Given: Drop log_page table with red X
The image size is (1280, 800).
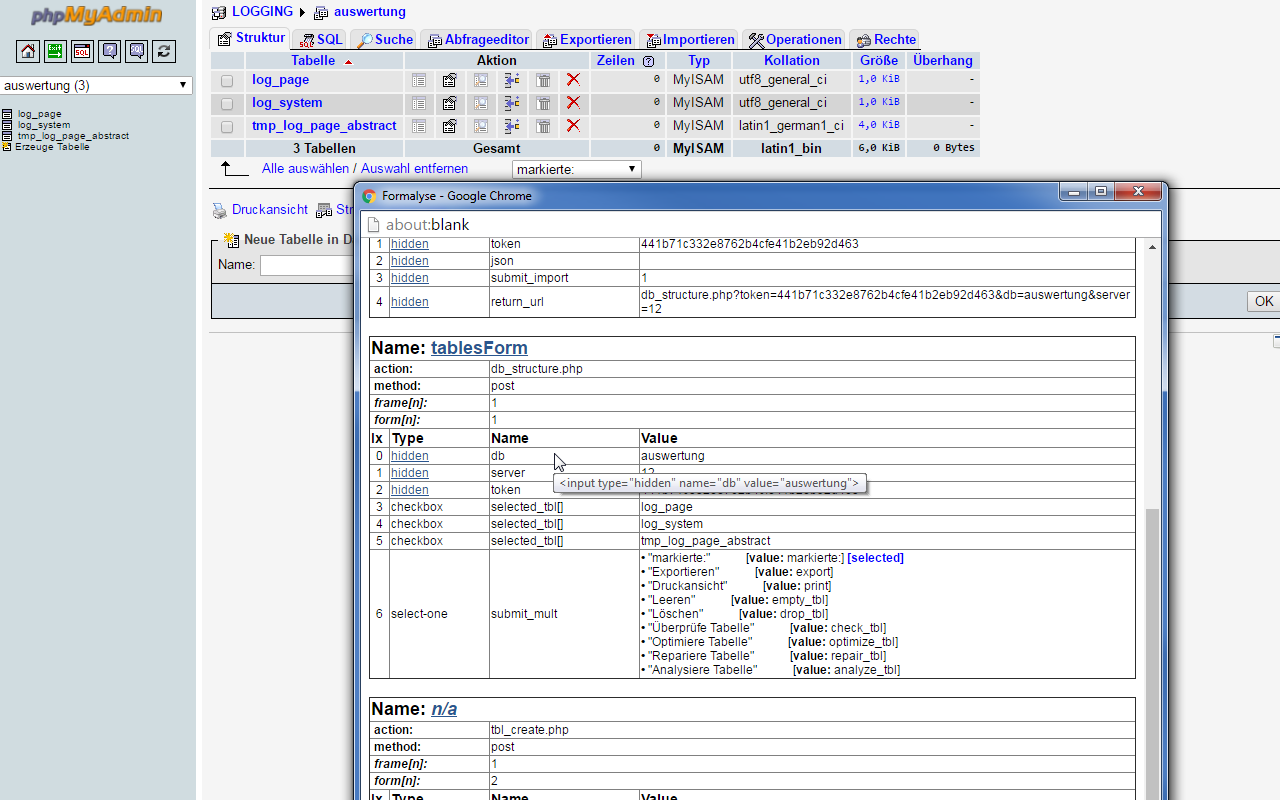Looking at the screenshot, I should 573,80.
